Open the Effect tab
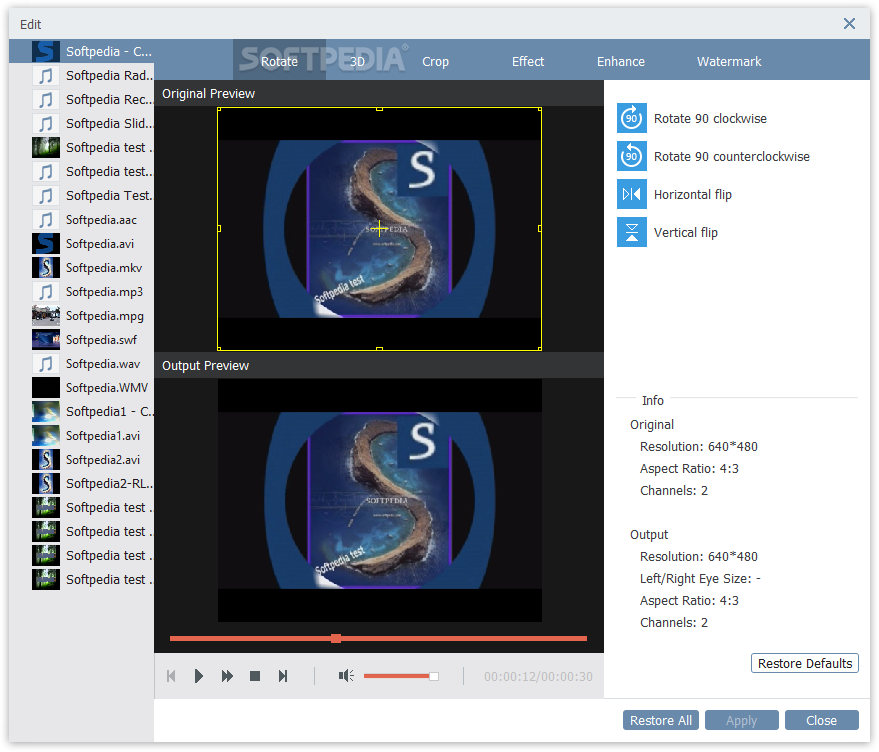This screenshot has width=879, height=752. (x=528, y=62)
